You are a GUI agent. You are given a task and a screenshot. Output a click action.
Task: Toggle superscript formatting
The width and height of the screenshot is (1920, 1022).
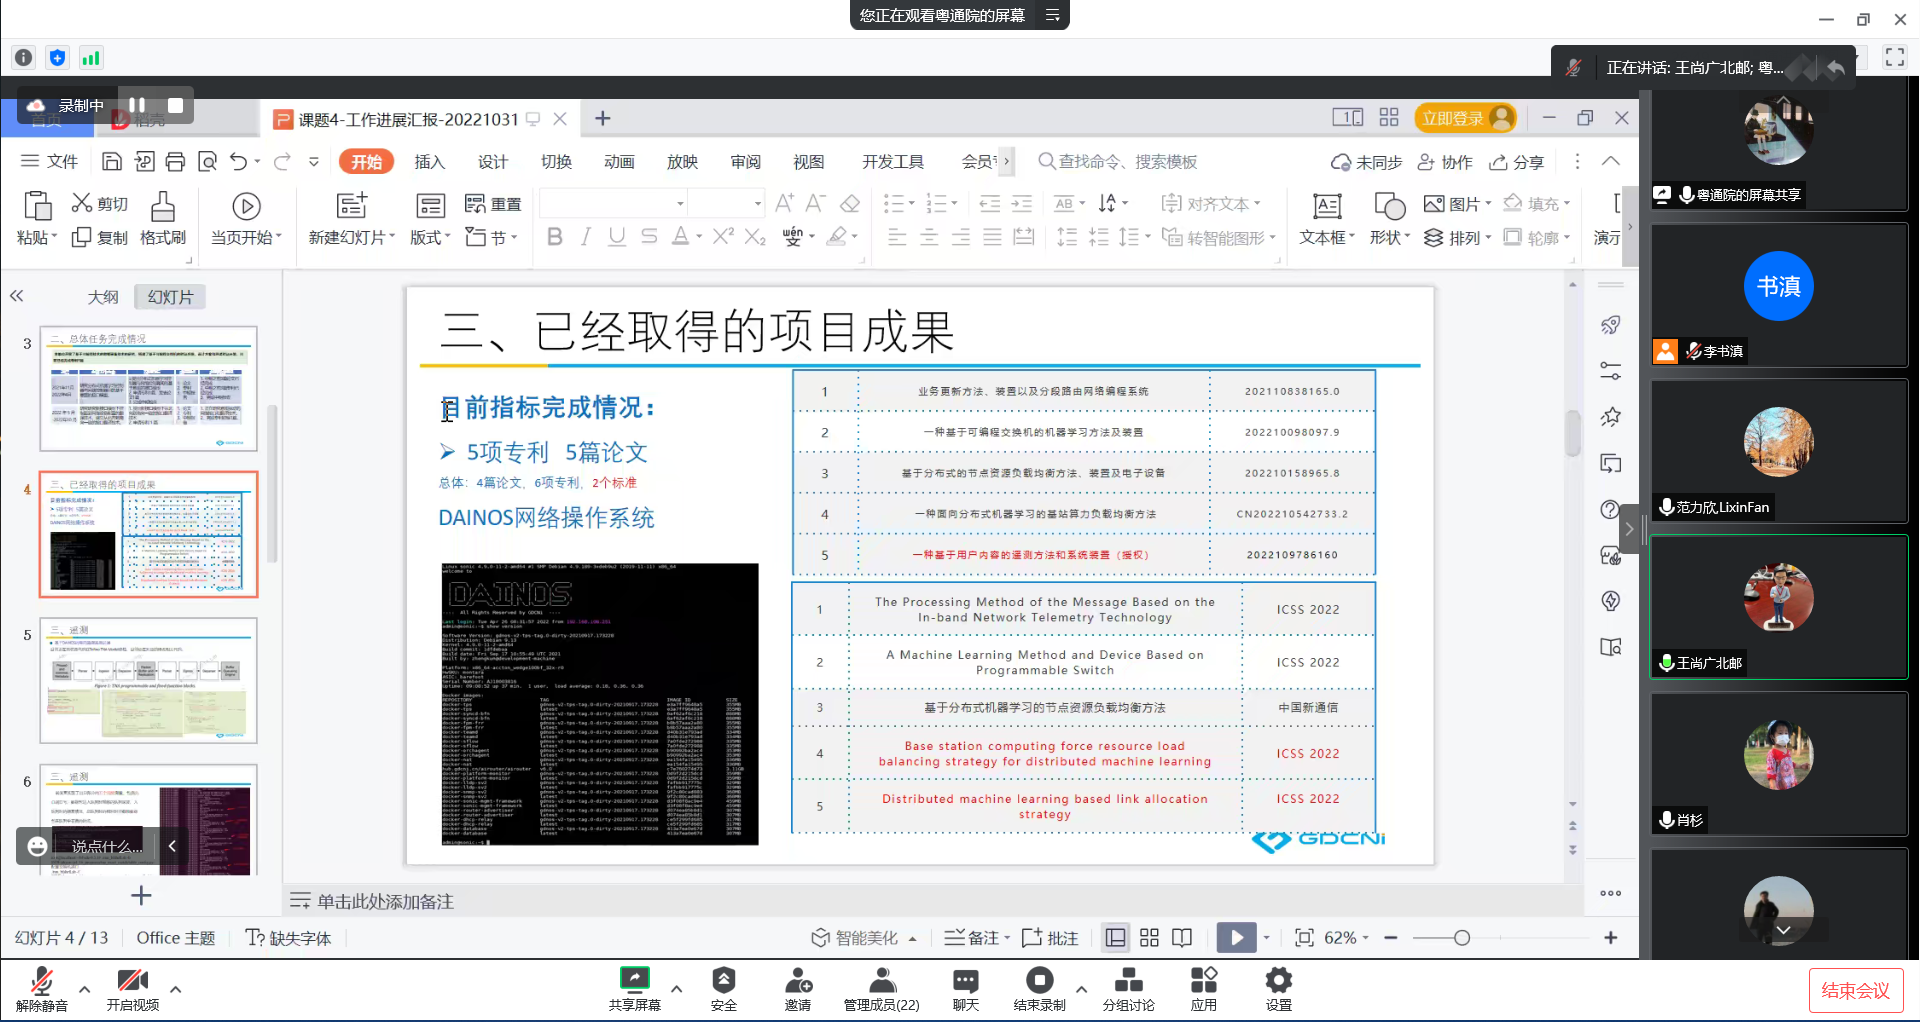(x=723, y=236)
